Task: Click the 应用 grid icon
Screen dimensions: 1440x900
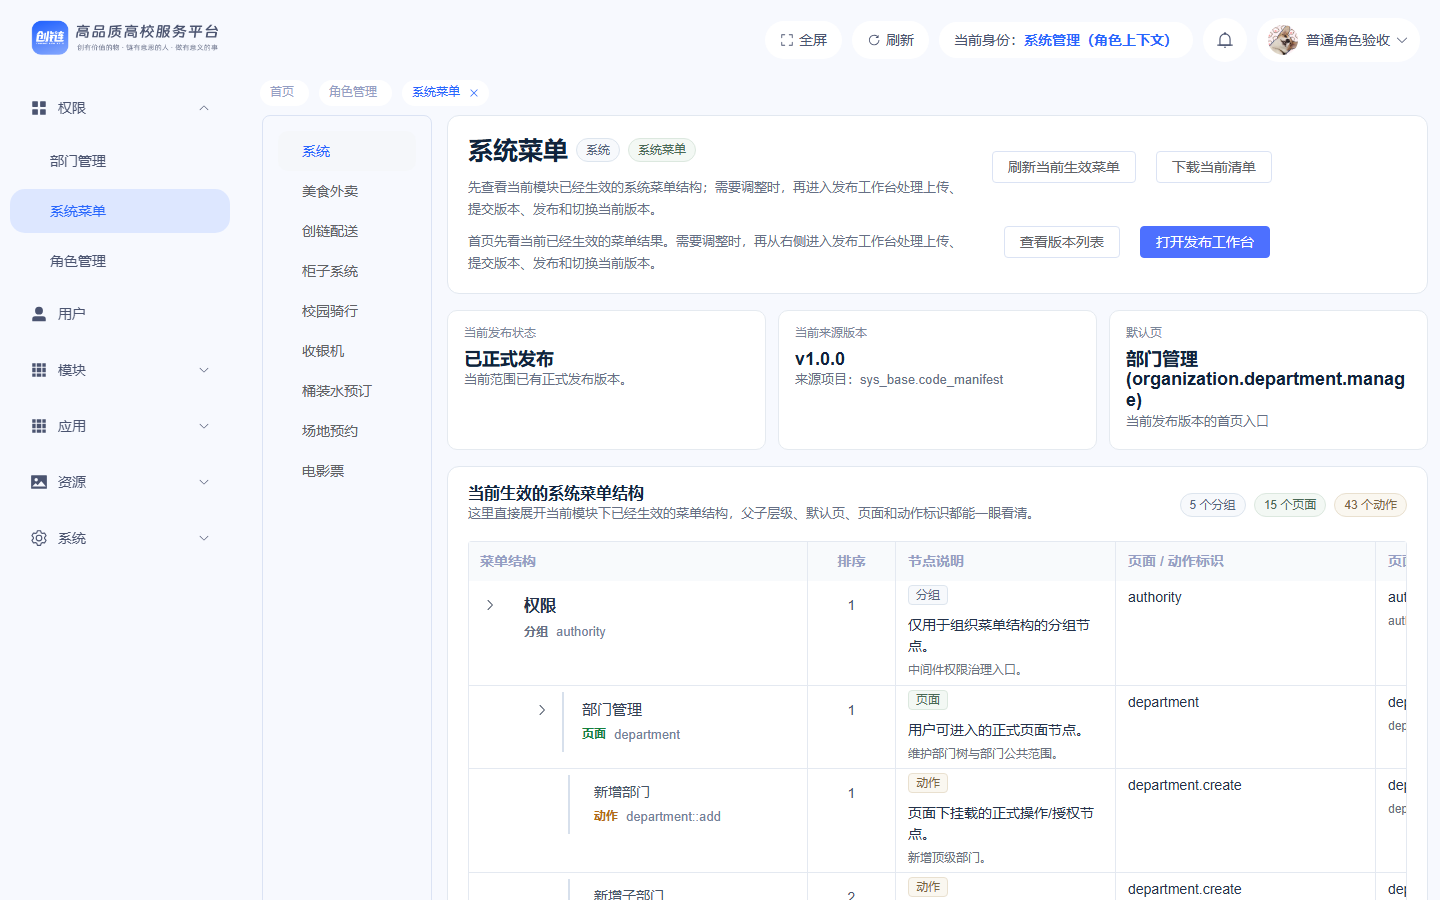Action: coord(39,426)
